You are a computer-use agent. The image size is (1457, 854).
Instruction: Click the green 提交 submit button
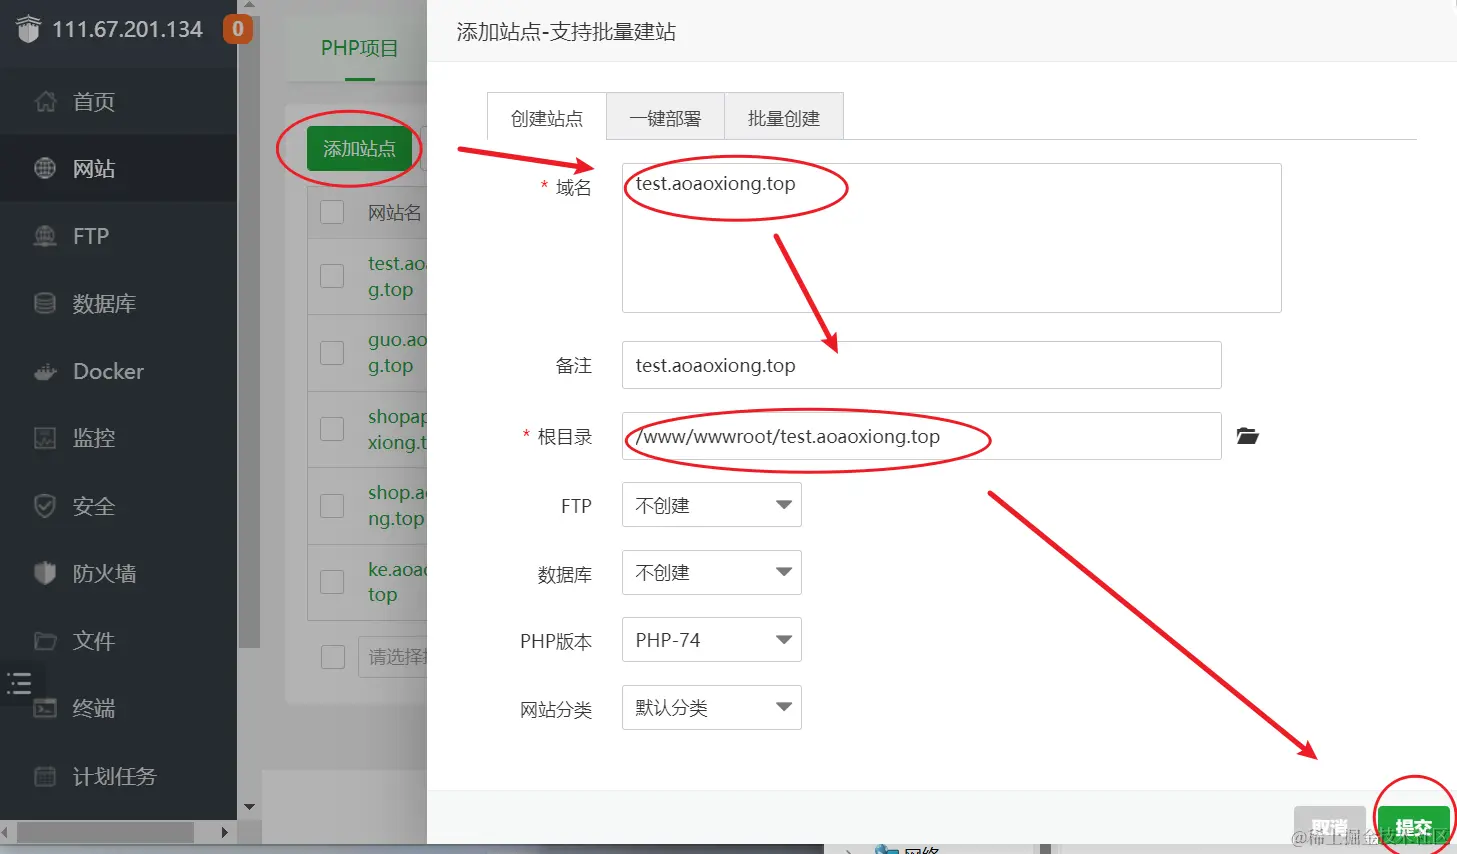click(x=1414, y=828)
